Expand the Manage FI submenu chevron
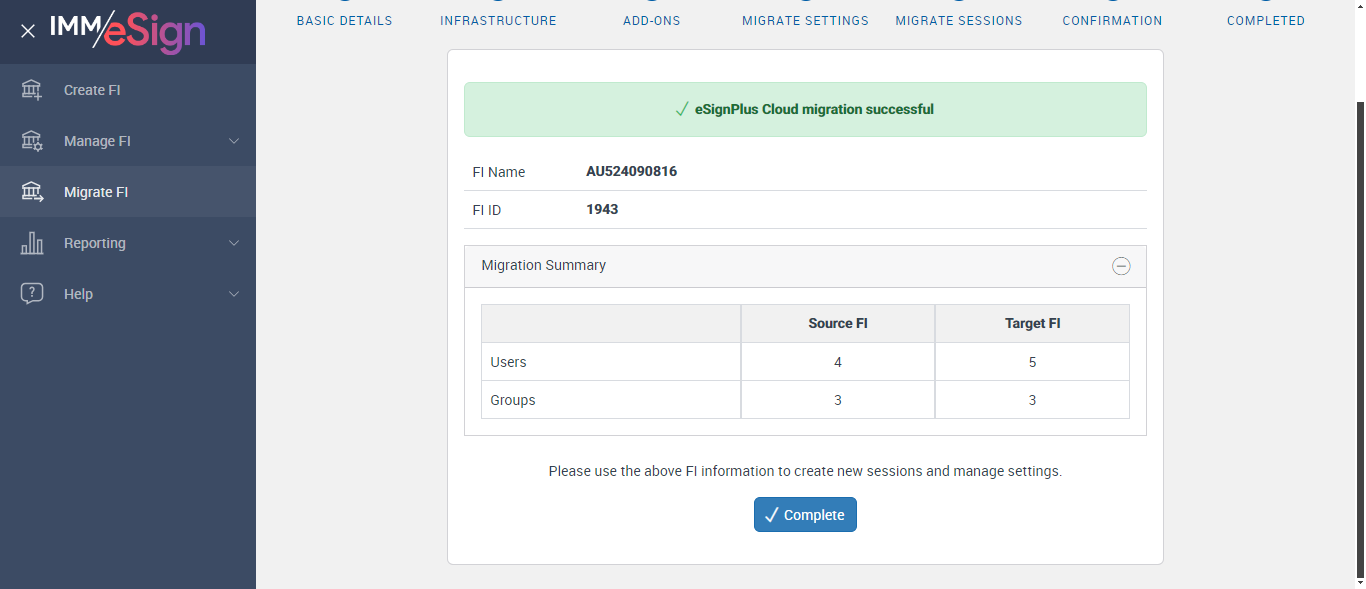Screen dimensions: 1366x589 234,141
